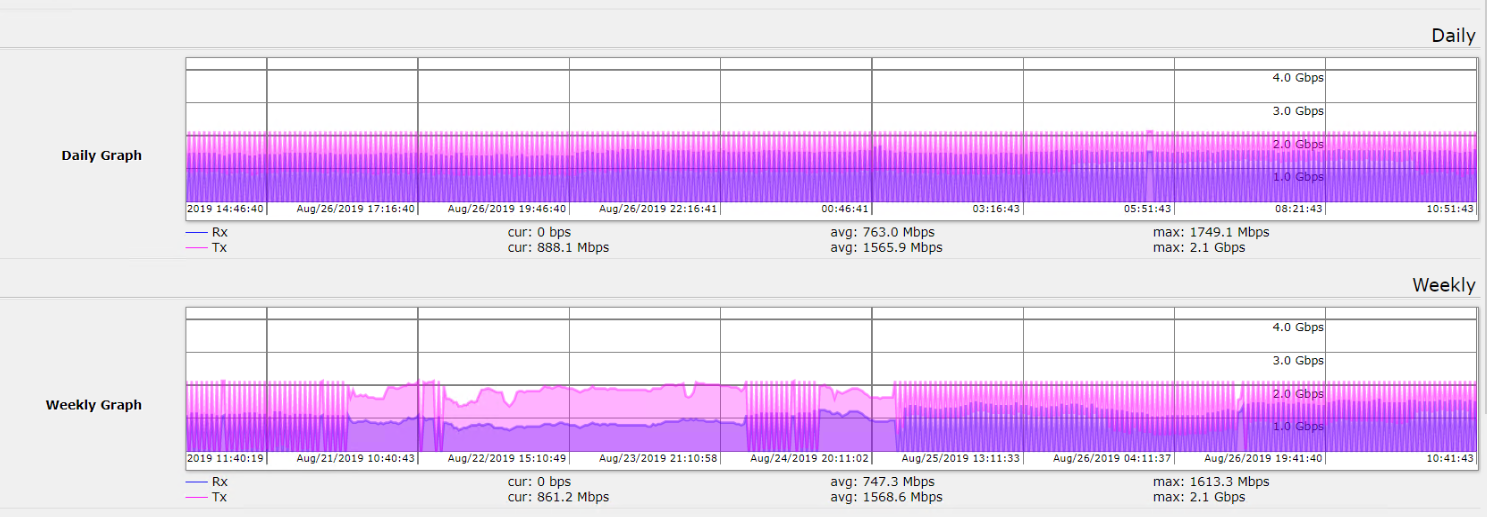
Task: Click '08:21:43' time label on Daily graph
Action: [1298, 209]
